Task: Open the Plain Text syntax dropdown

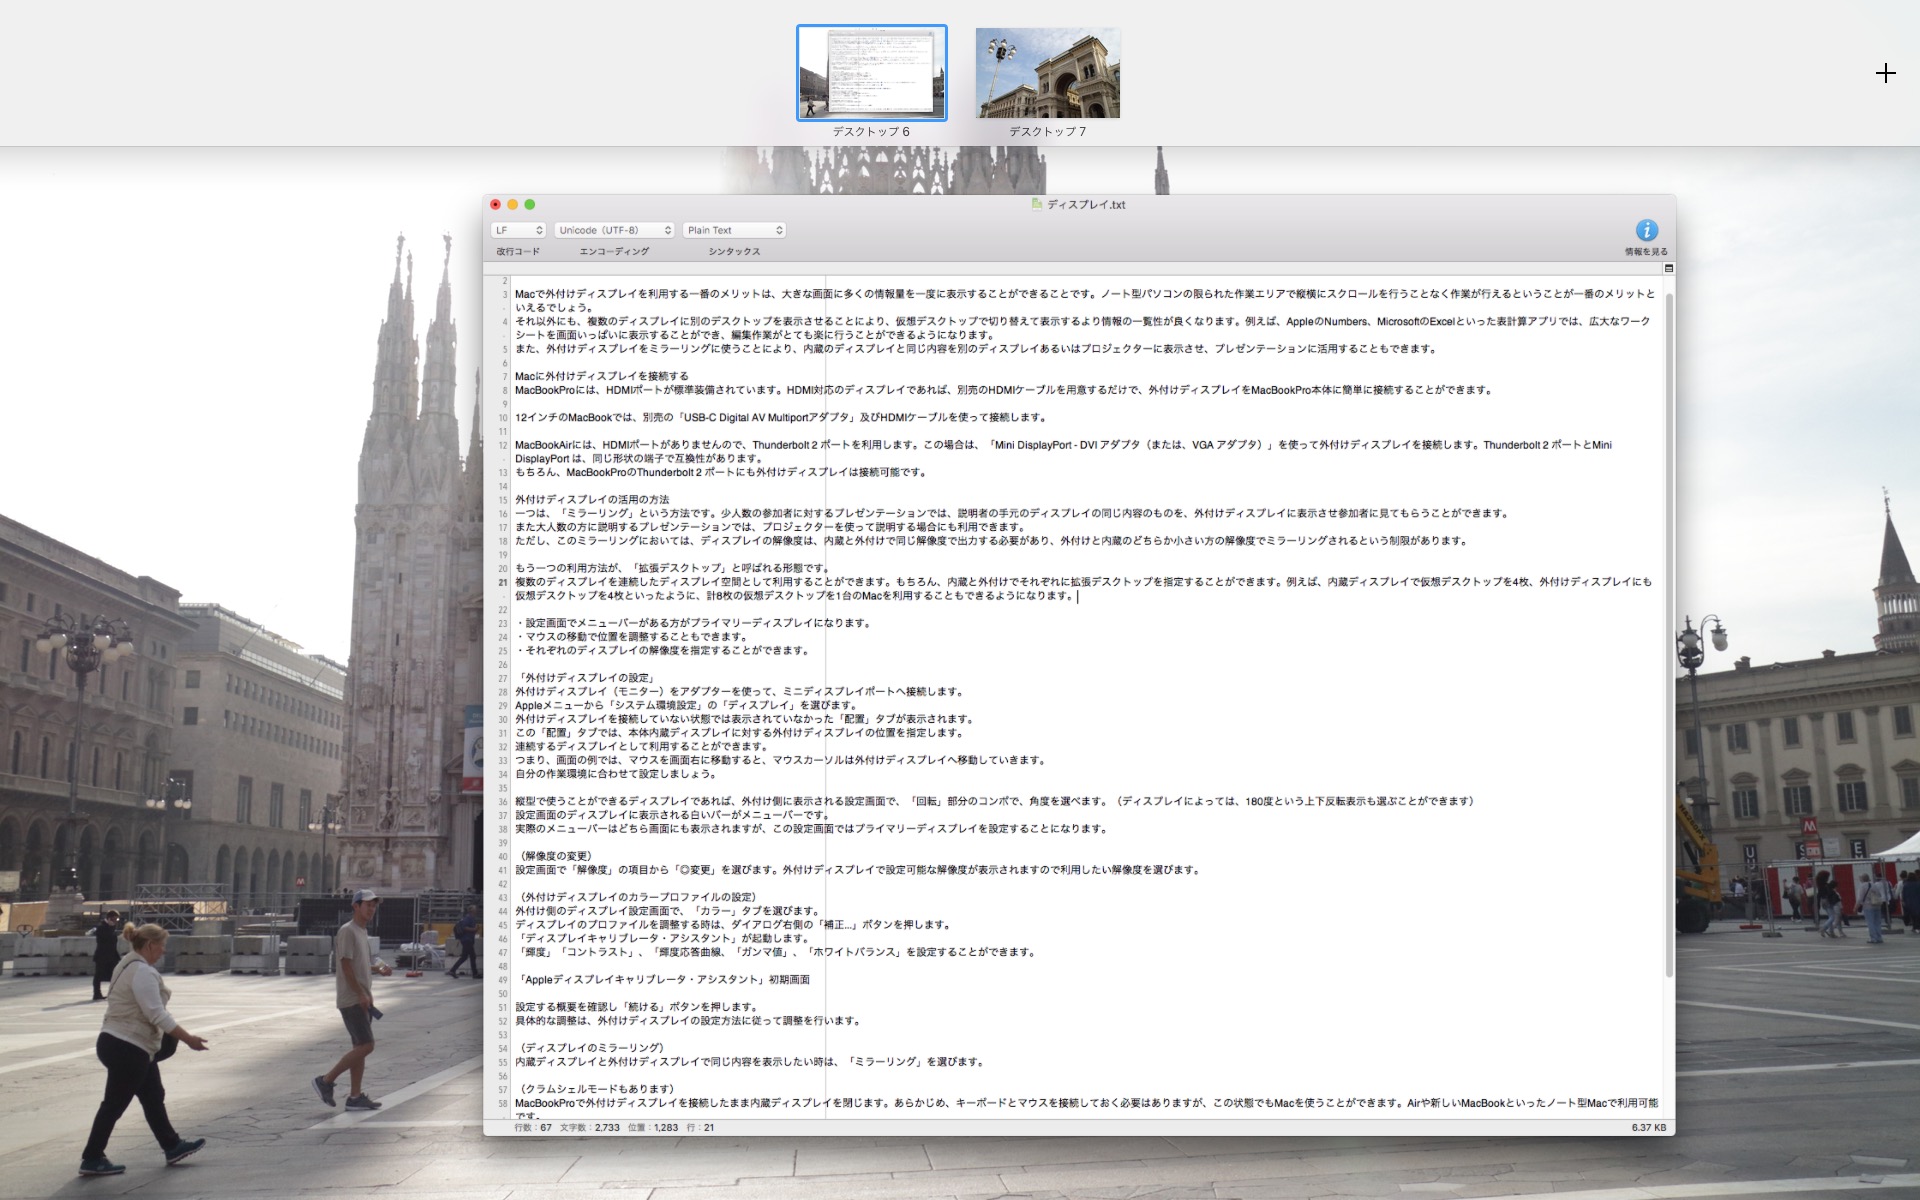Action: 734,230
